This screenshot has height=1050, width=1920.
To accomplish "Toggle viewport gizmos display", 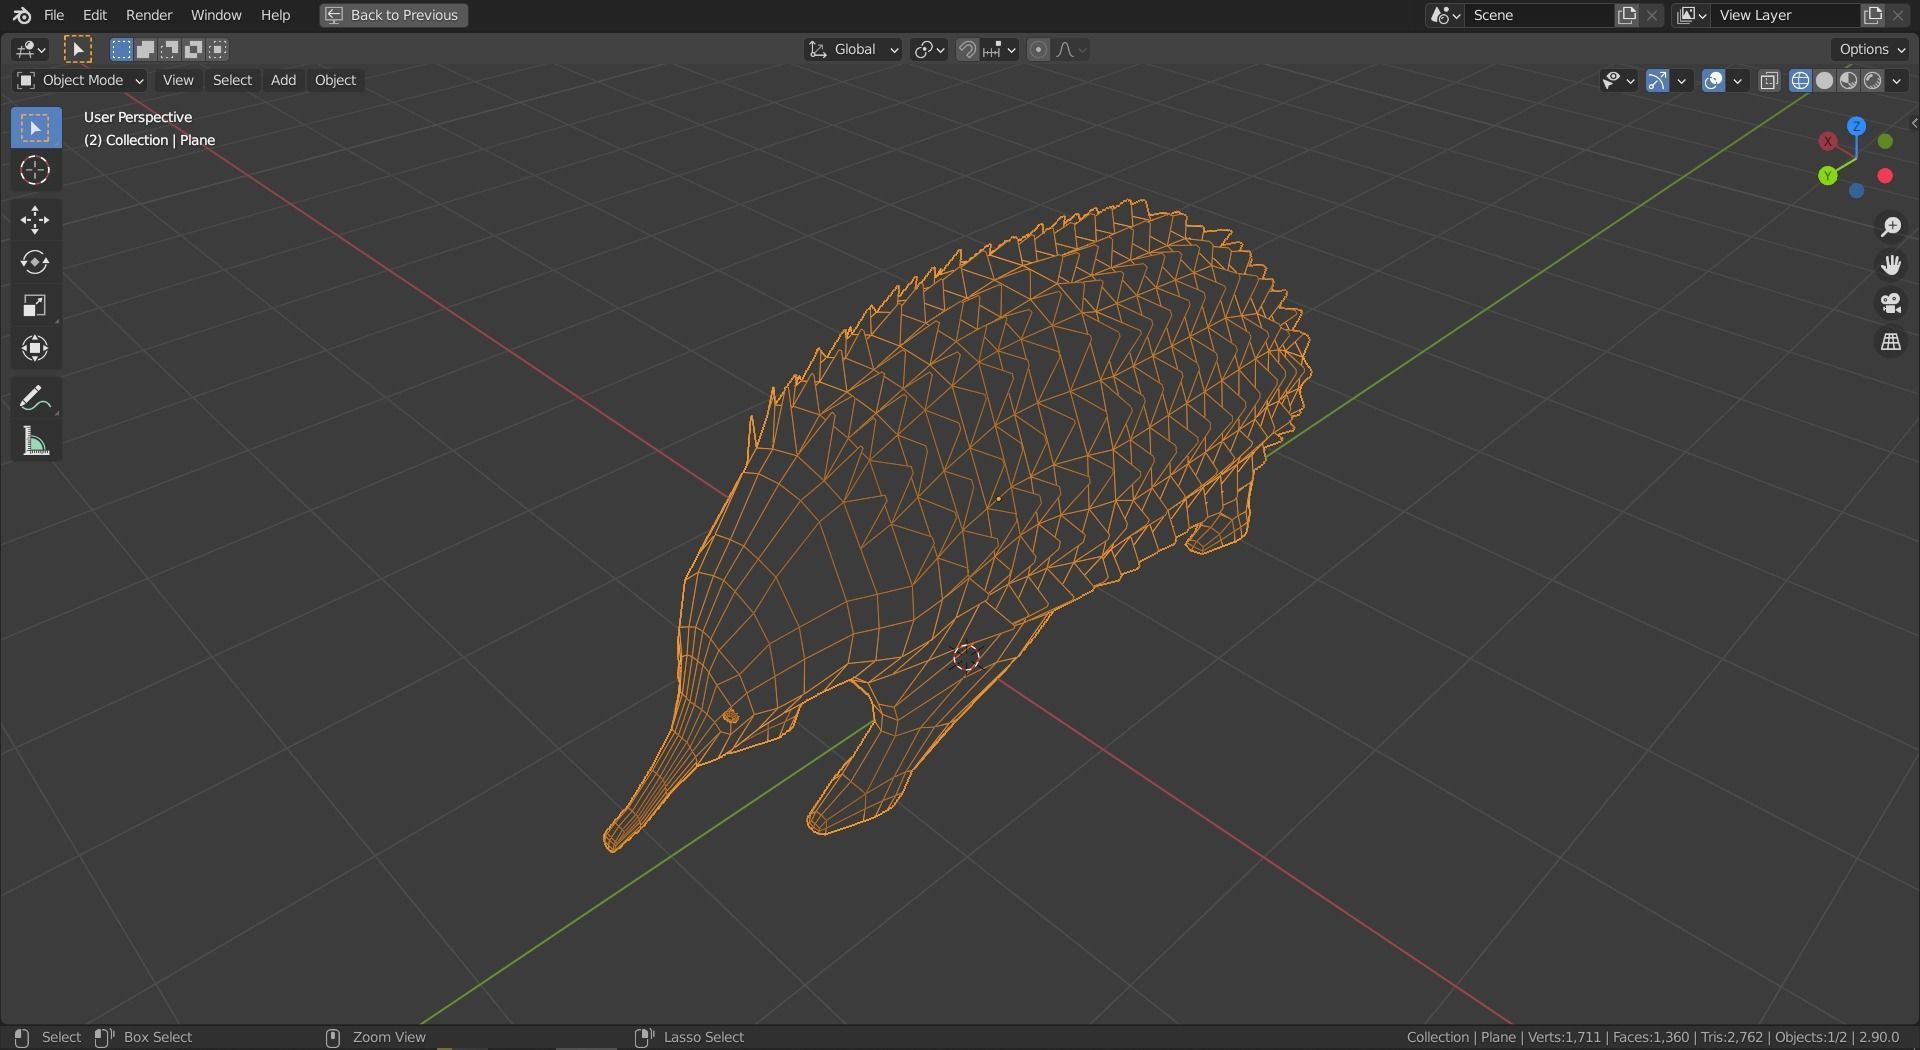I will click(x=1658, y=81).
